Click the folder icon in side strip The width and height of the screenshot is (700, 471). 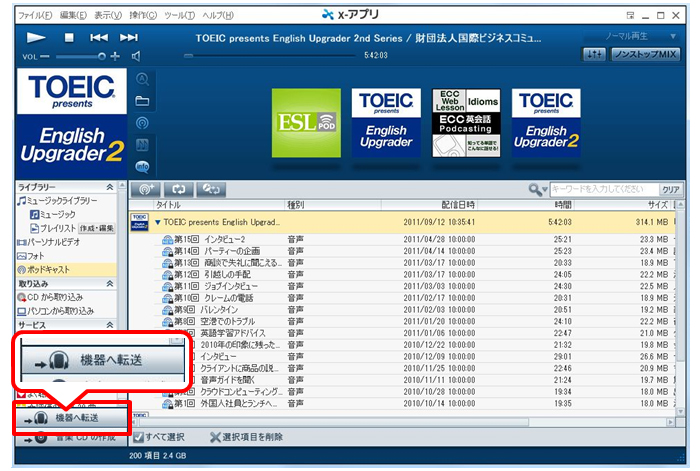[x=142, y=100]
